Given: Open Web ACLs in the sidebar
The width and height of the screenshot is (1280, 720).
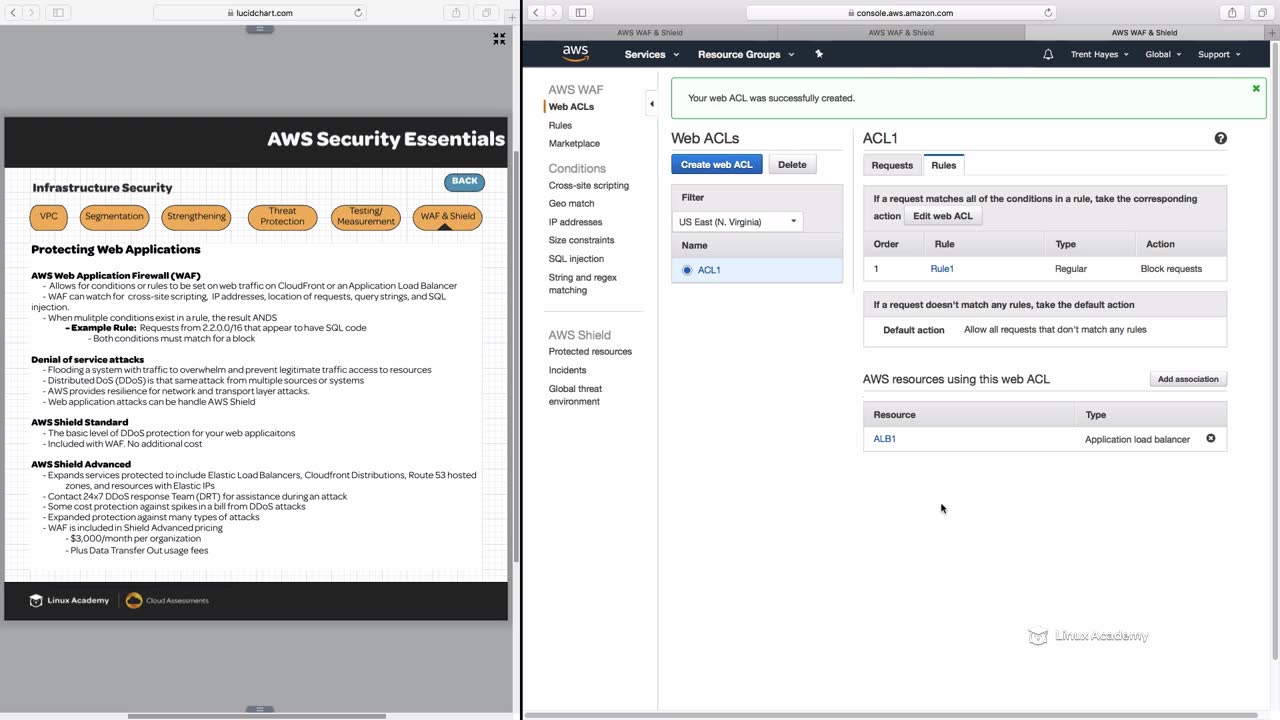Looking at the screenshot, I should (x=571, y=107).
